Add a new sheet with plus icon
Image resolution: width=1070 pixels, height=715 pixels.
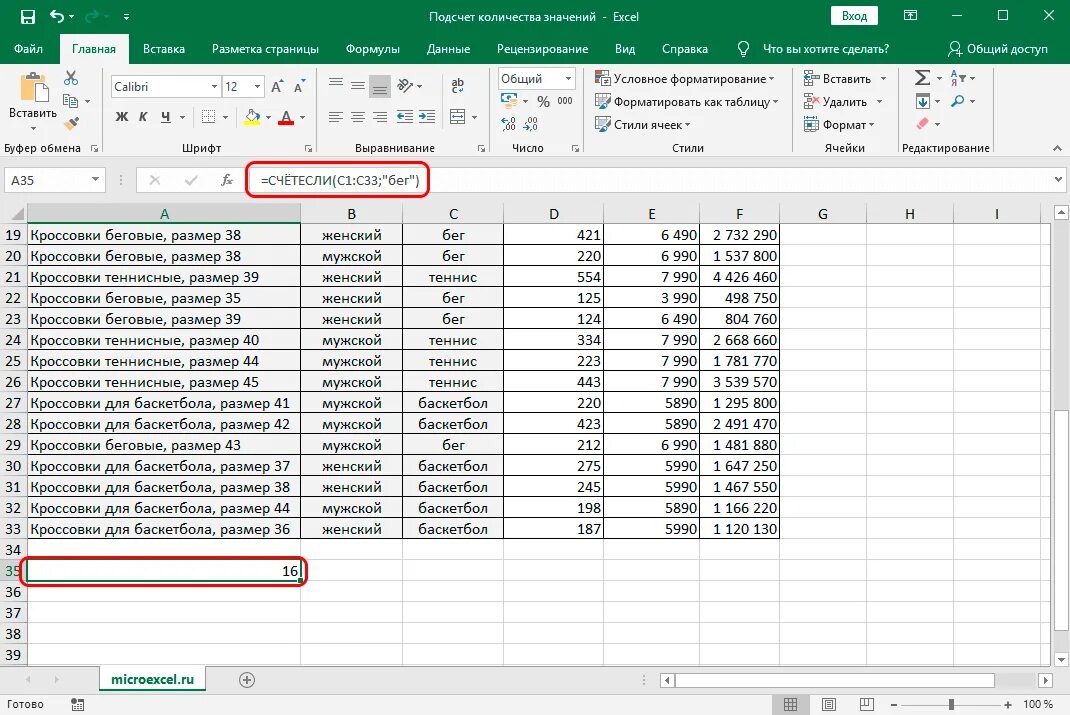click(247, 680)
